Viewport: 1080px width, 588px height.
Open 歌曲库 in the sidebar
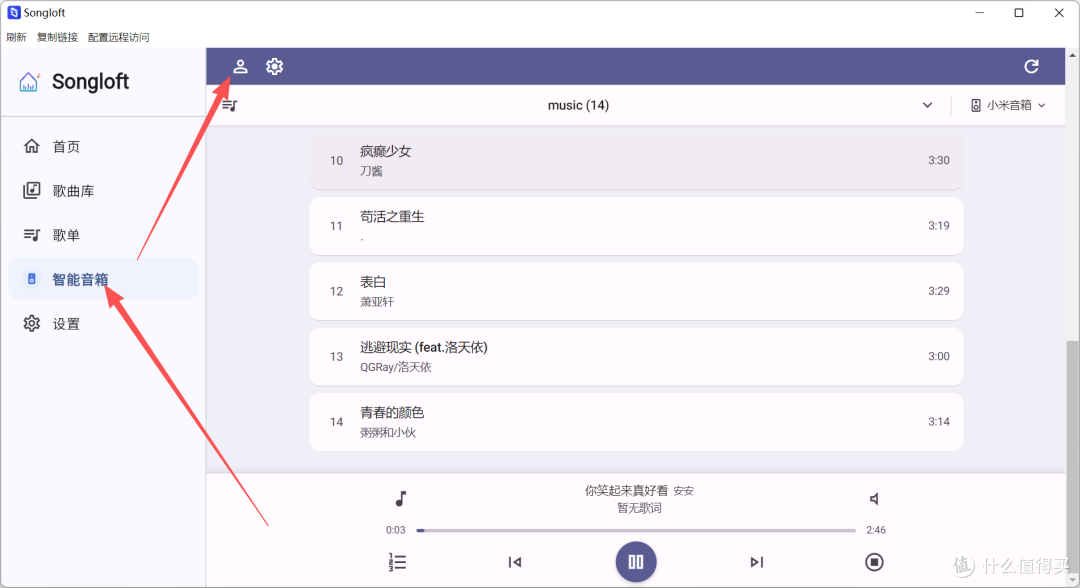[103, 191]
